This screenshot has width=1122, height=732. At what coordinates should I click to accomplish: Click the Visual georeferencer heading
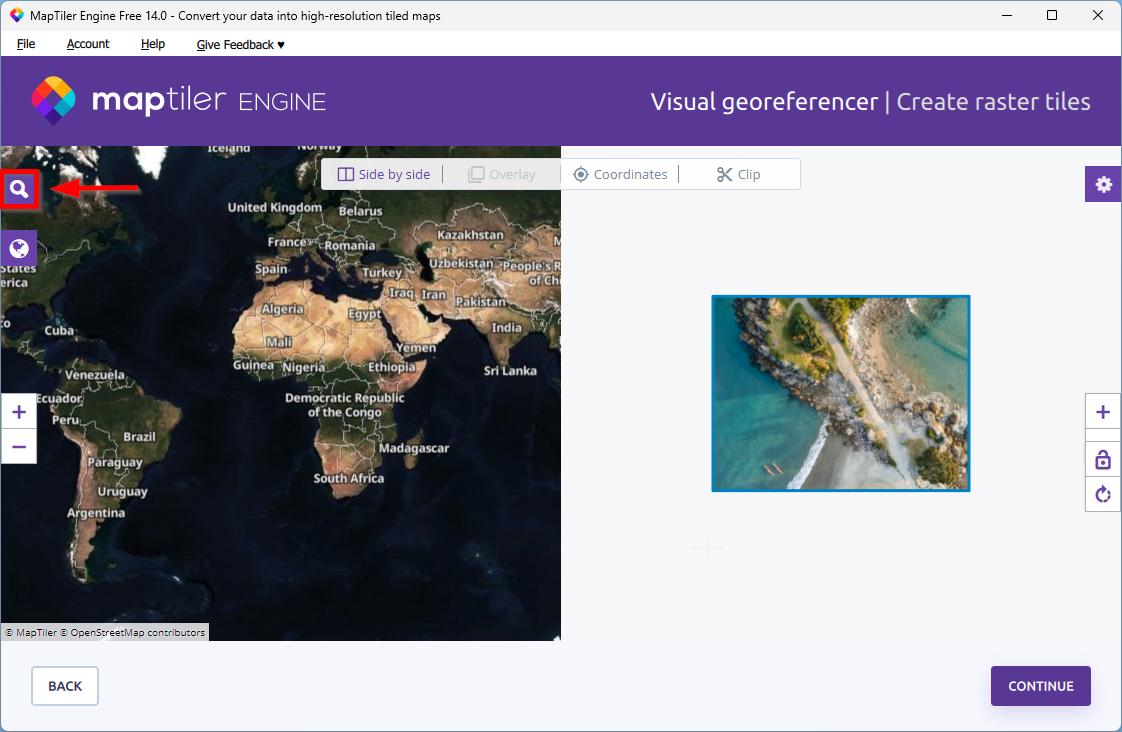[x=764, y=102]
